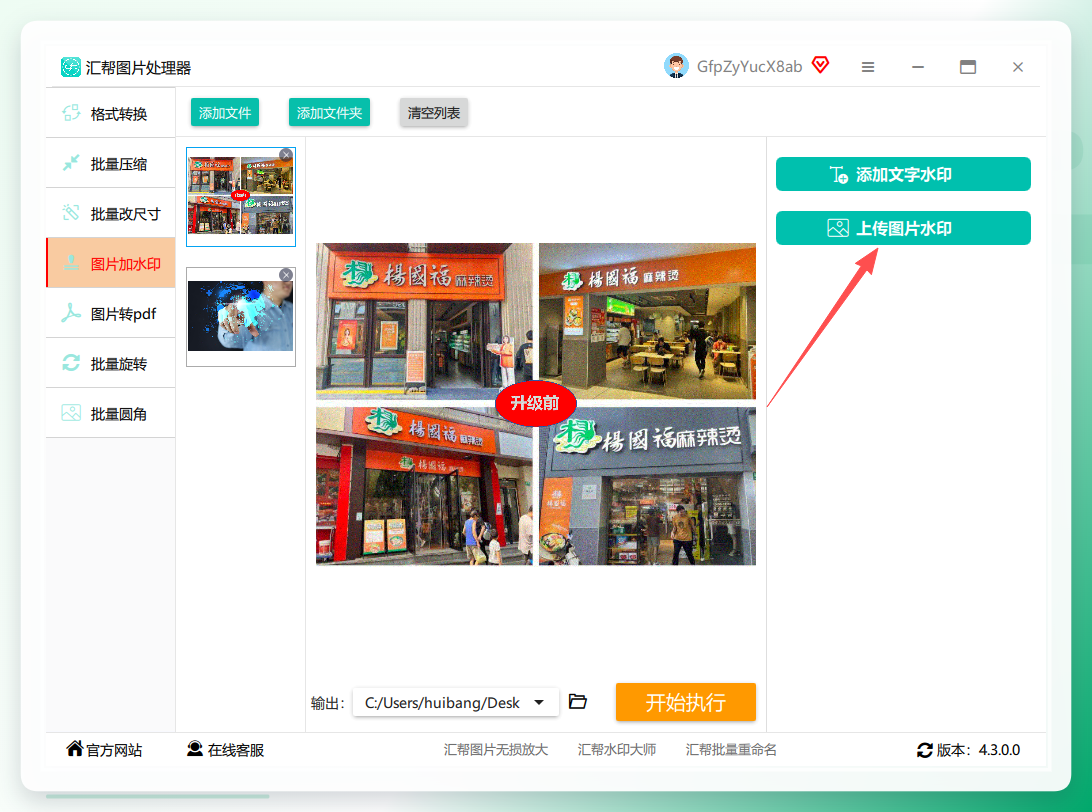This screenshot has width=1092, height=812.
Task: Click the 批量改尺寸 ruler icon
Action: 71,212
